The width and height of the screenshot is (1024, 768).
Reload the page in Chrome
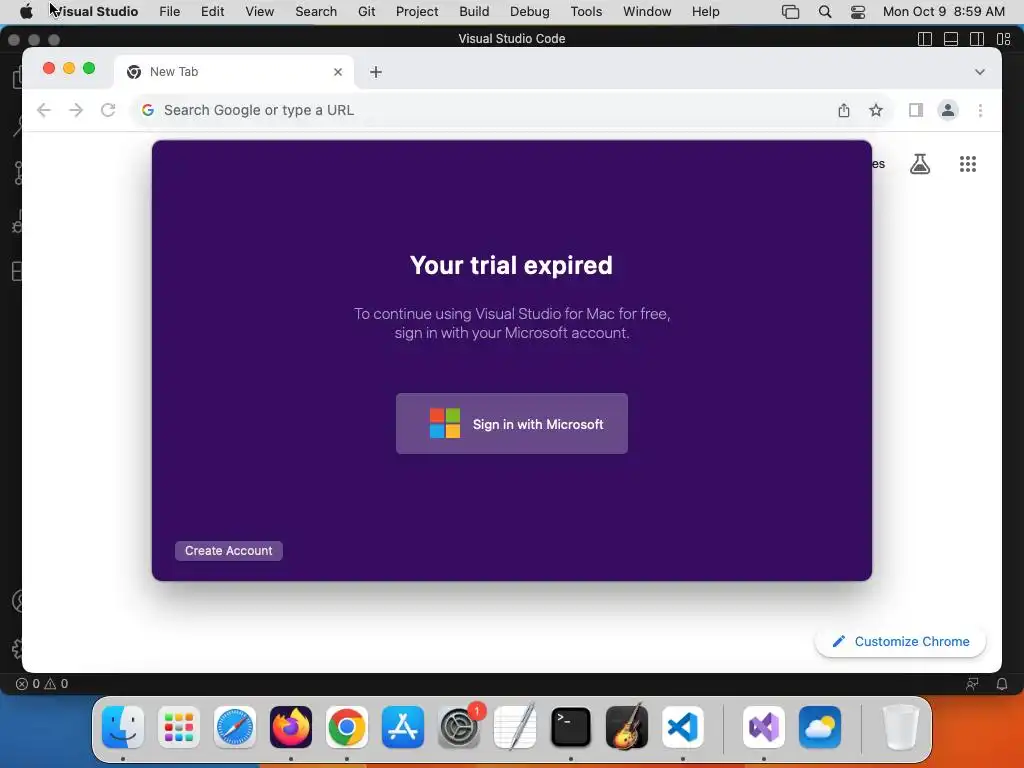[108, 110]
